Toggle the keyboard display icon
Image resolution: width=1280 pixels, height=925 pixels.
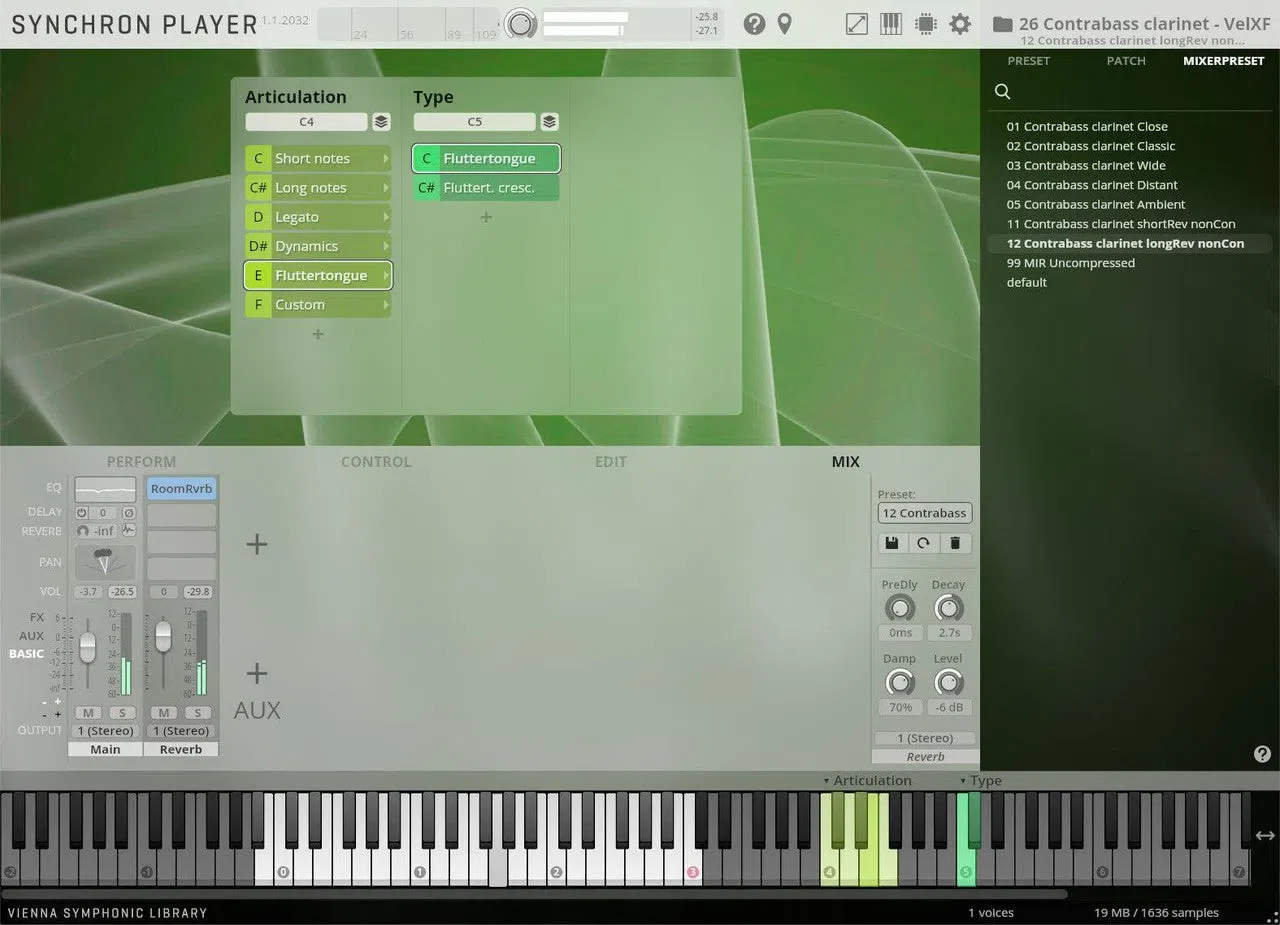point(891,24)
